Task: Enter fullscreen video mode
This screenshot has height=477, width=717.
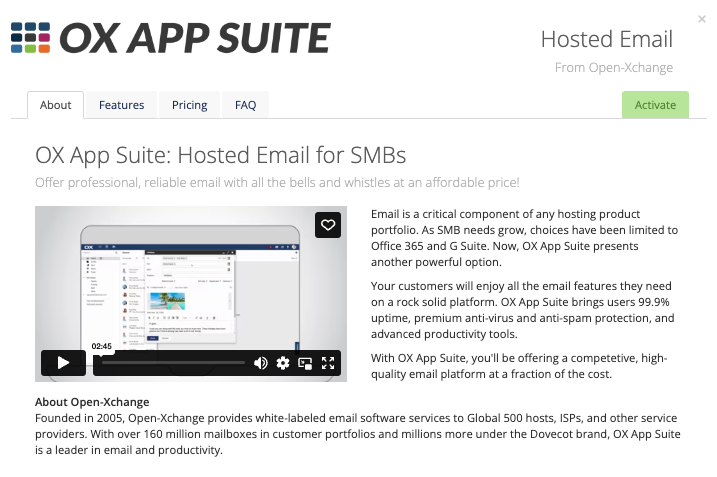Action: click(x=328, y=363)
